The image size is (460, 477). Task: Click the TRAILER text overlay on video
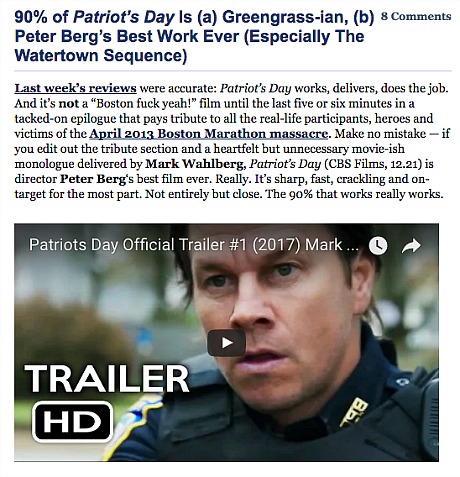click(x=107, y=378)
